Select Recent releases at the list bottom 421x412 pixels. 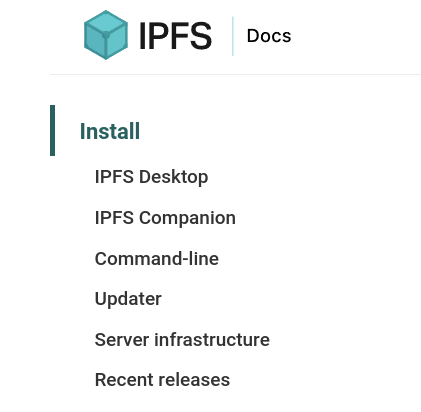[x=162, y=380]
